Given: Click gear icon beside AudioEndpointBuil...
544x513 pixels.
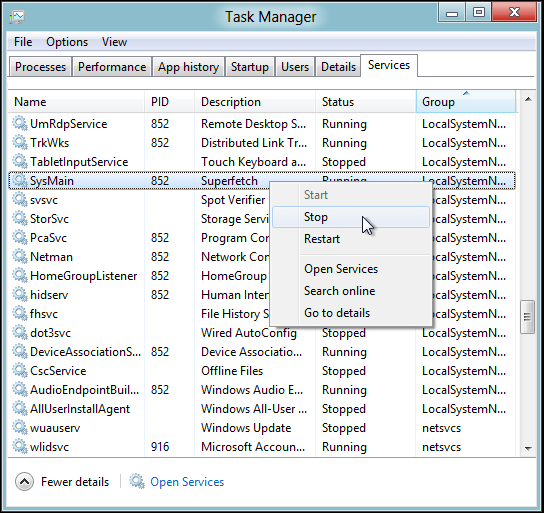Looking at the screenshot, I should coord(20,390).
